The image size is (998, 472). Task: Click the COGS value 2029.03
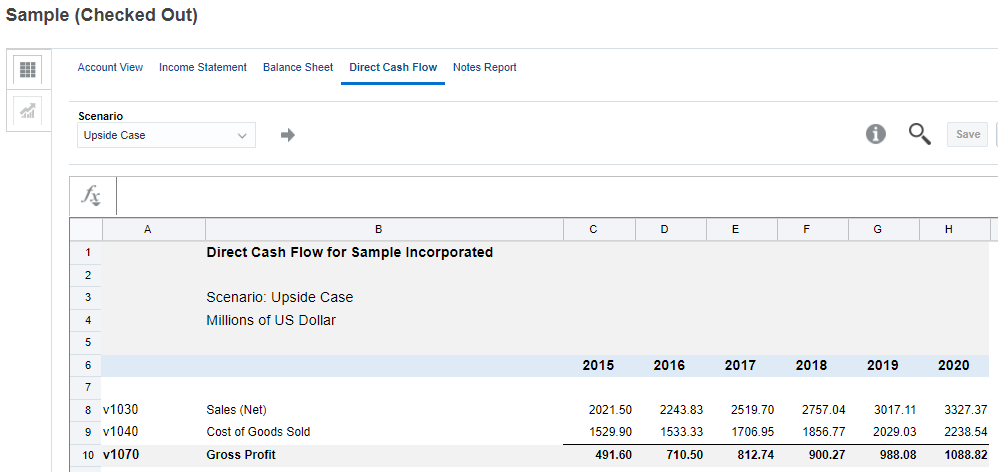884,433
